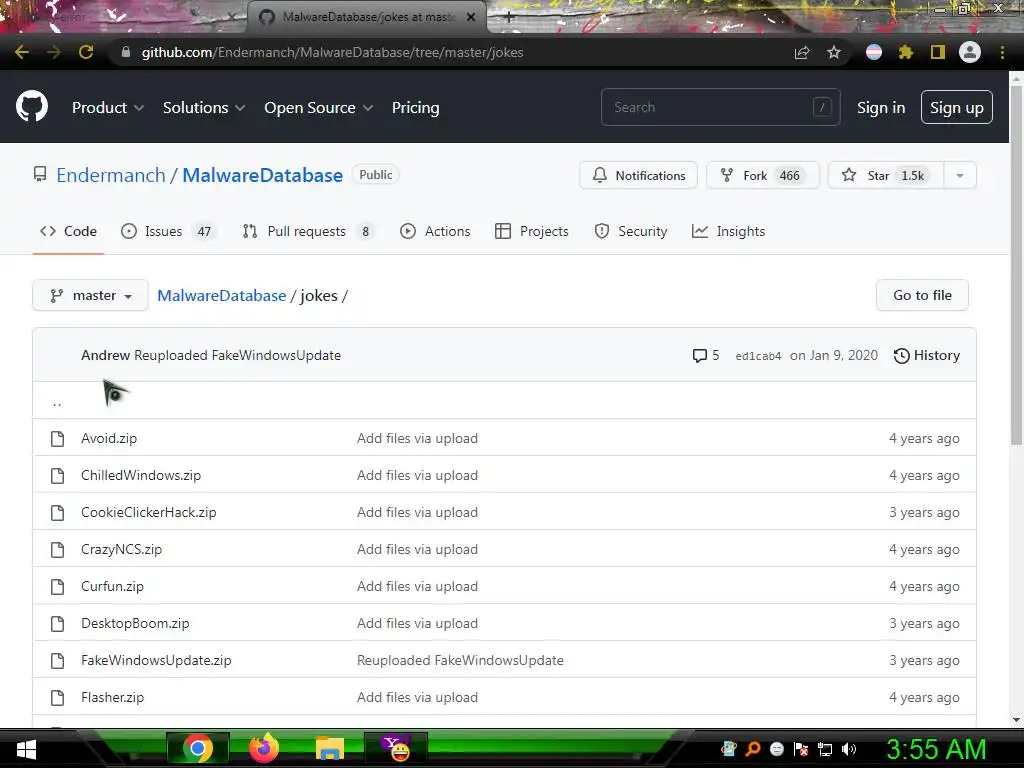The width and height of the screenshot is (1024, 768).
Task: Click the Pricing link
Action: point(415,108)
